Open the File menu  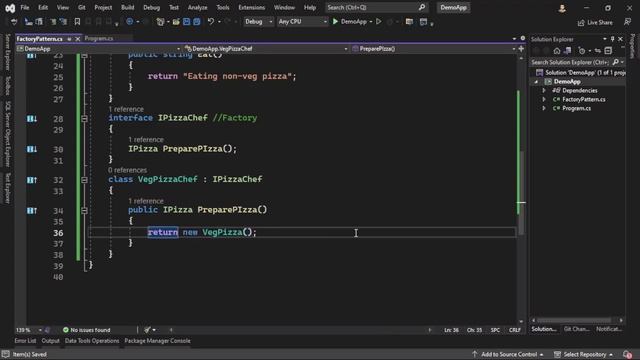pyautogui.click(x=24, y=7)
